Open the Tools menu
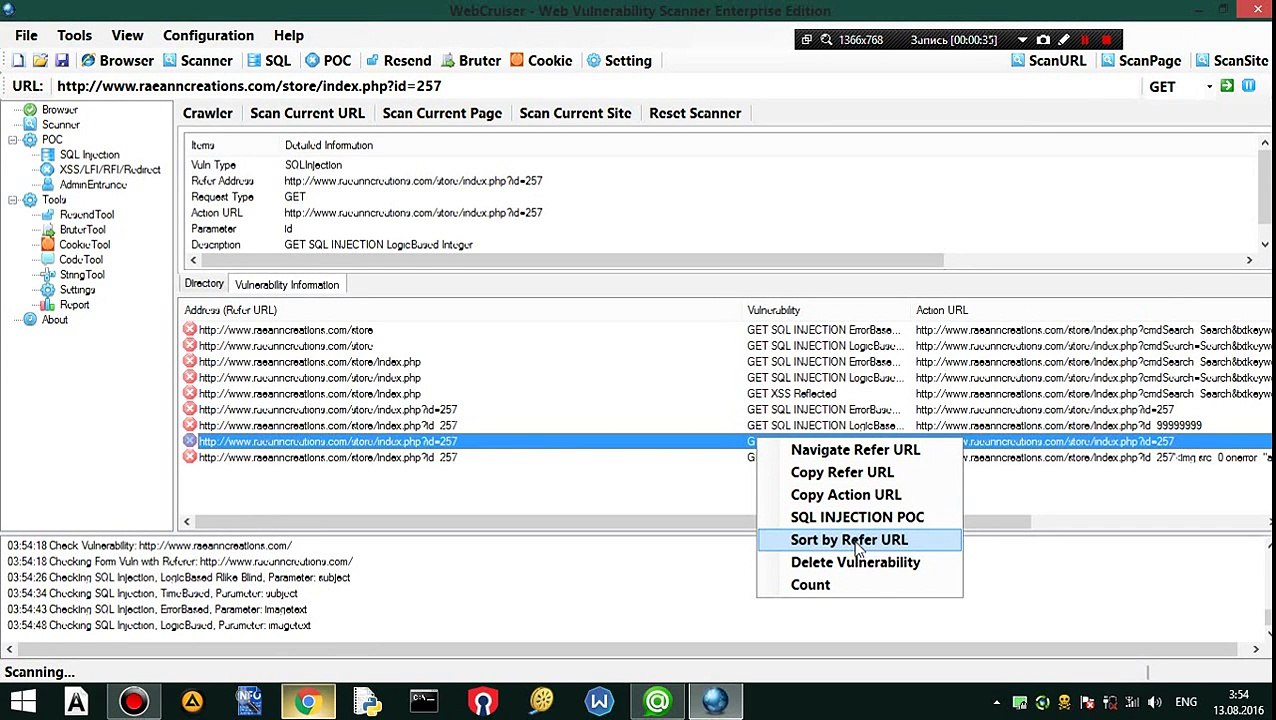 pyautogui.click(x=74, y=36)
